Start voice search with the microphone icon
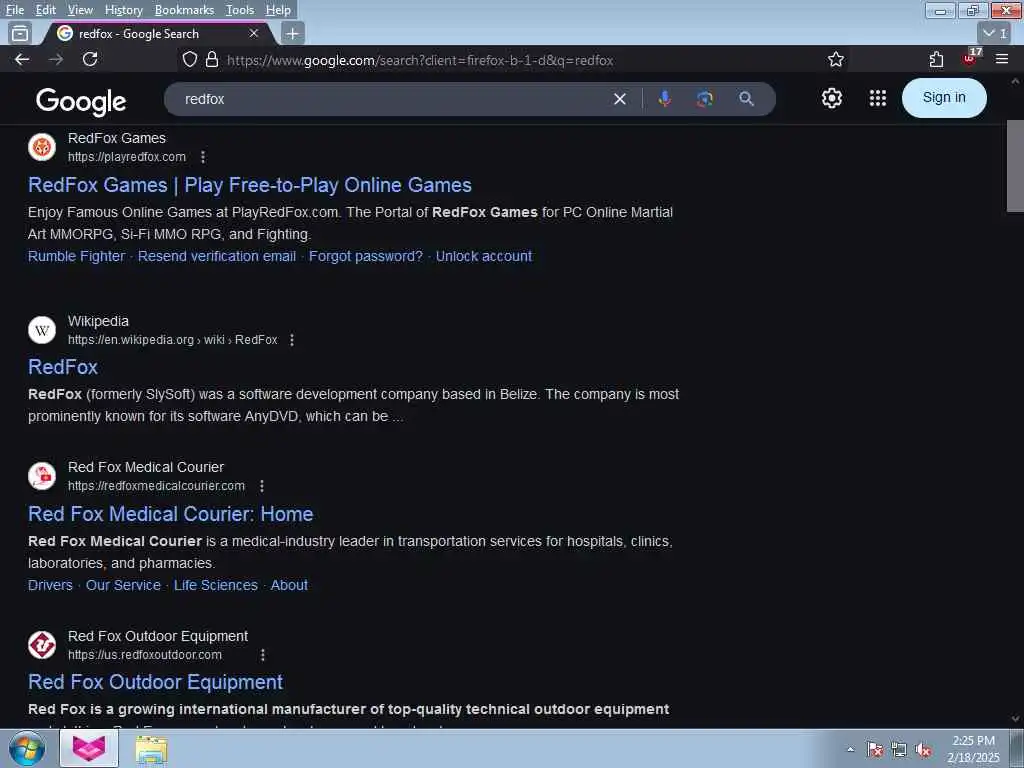1024x768 pixels. 665,99
